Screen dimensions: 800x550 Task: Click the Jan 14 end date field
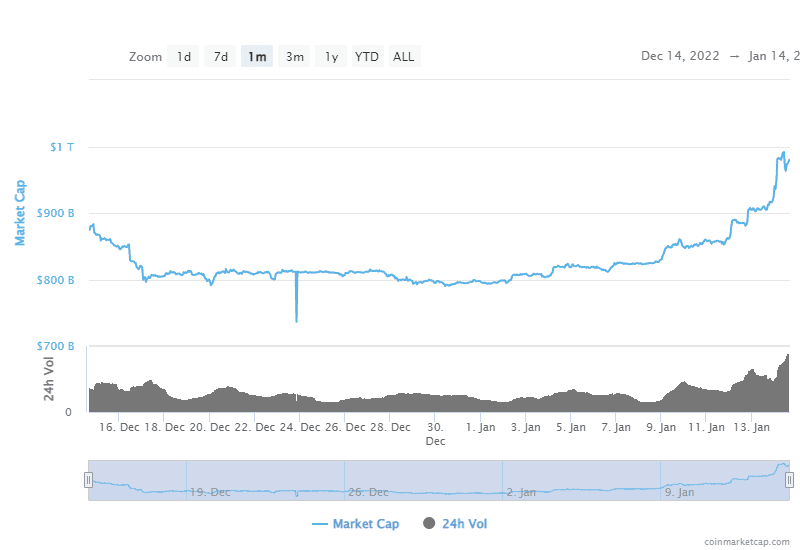(x=773, y=56)
